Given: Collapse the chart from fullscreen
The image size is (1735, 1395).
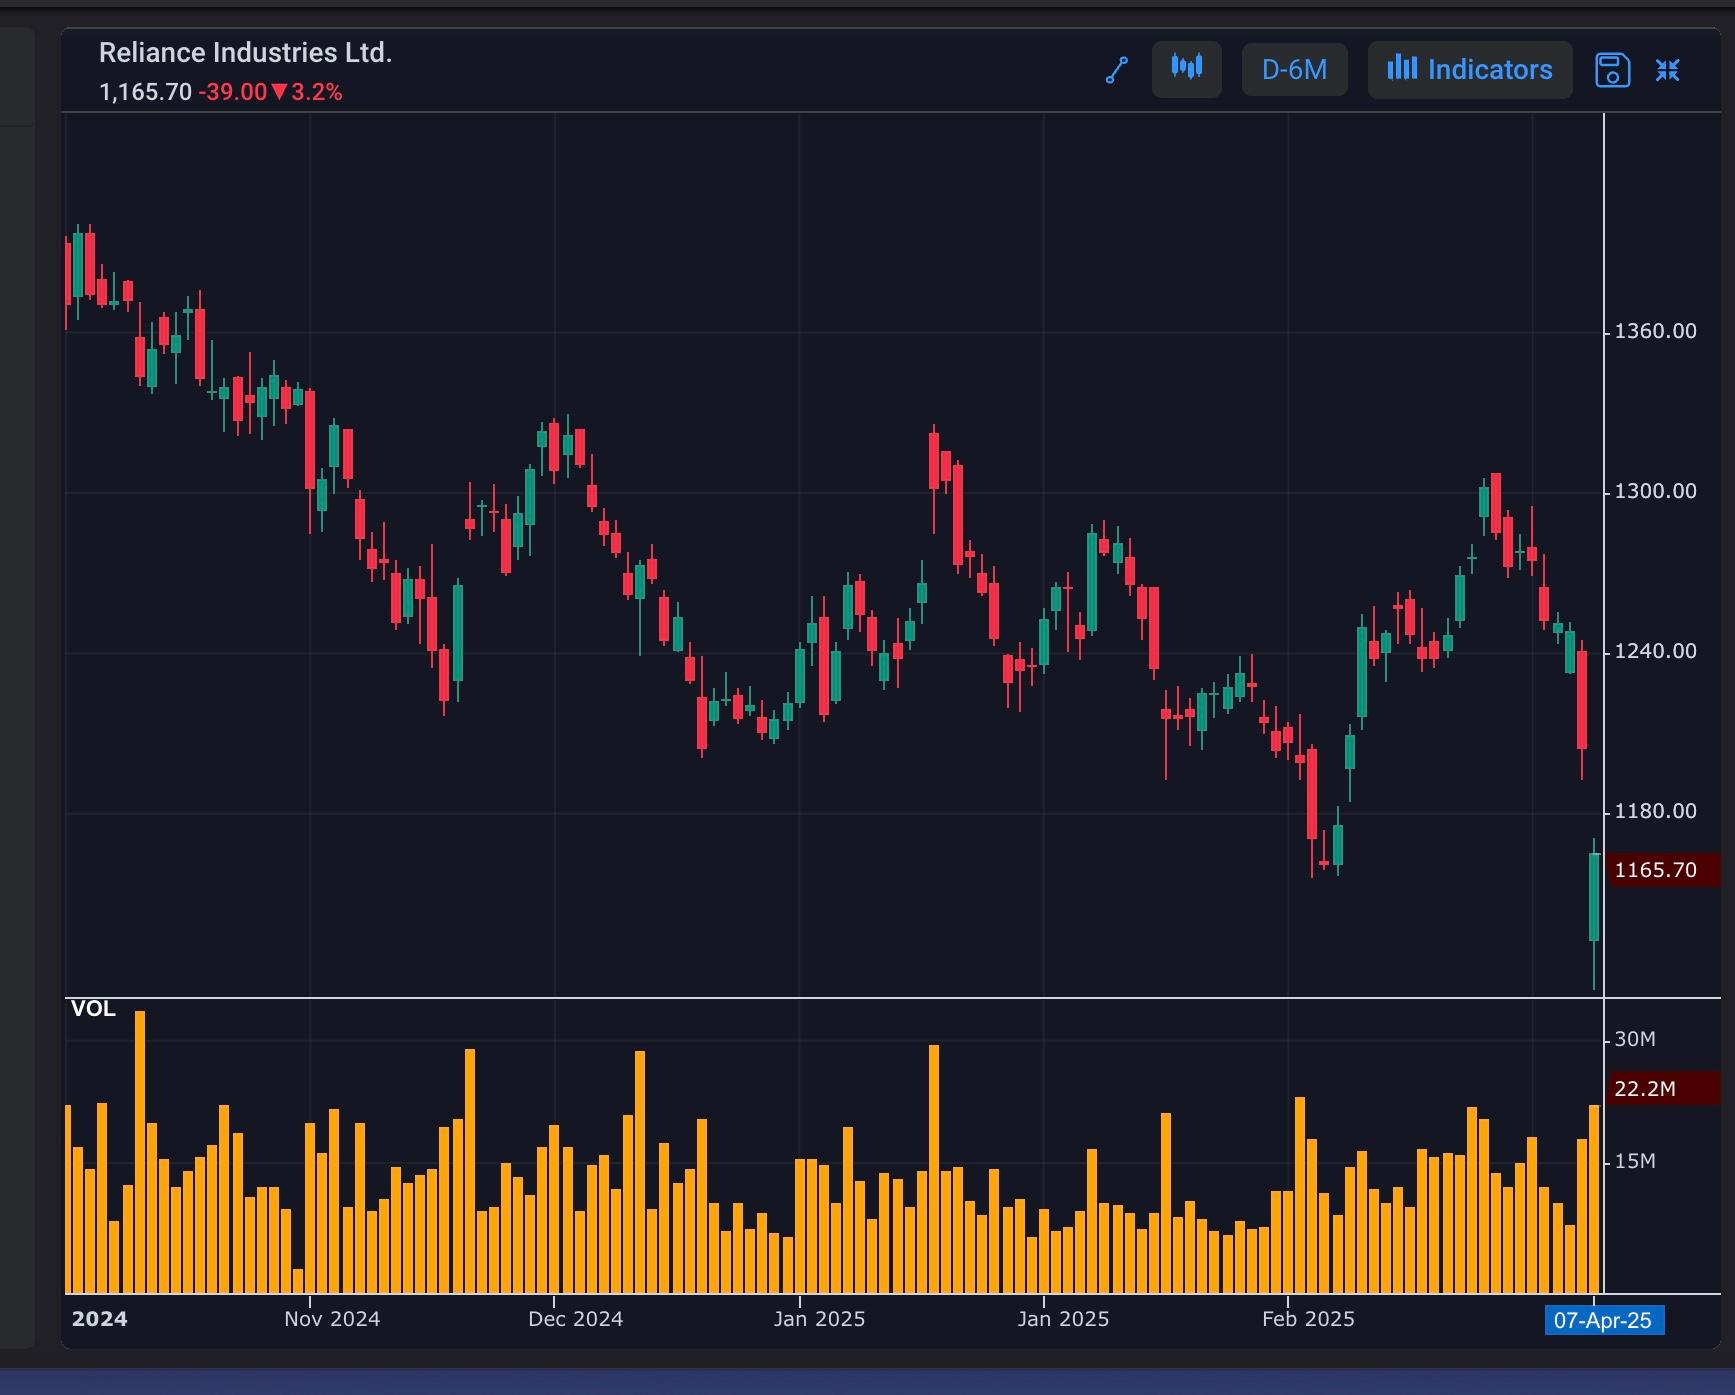Looking at the screenshot, I should (x=1667, y=70).
